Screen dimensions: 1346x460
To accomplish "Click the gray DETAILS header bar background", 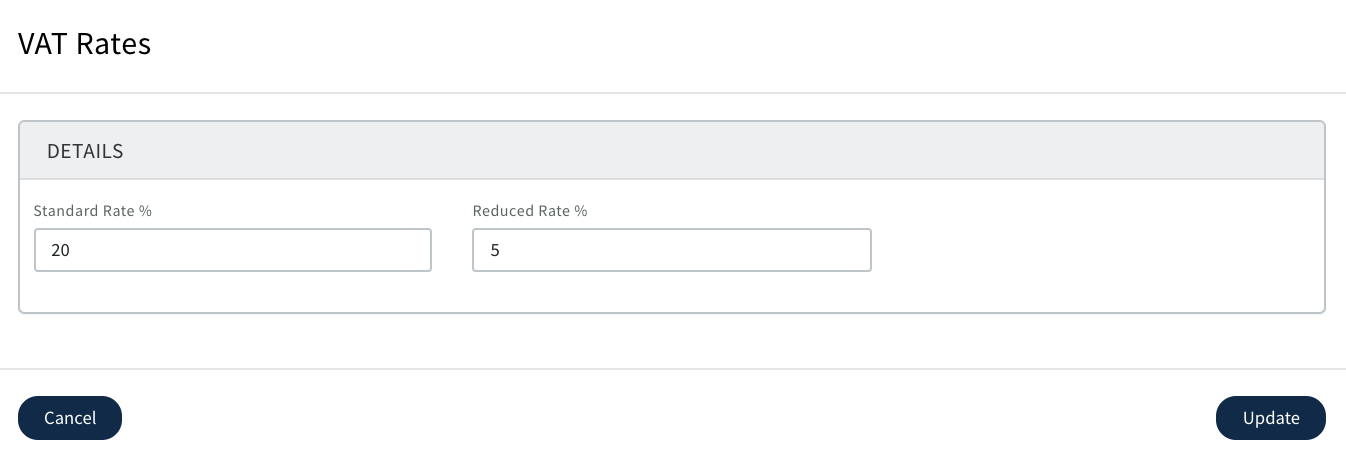I will [700, 151].
